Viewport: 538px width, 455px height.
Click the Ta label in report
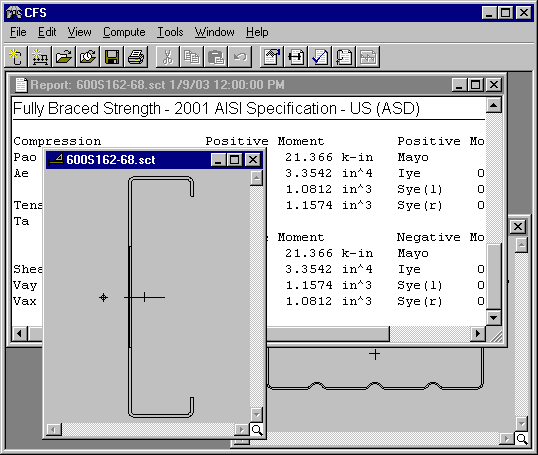21,221
